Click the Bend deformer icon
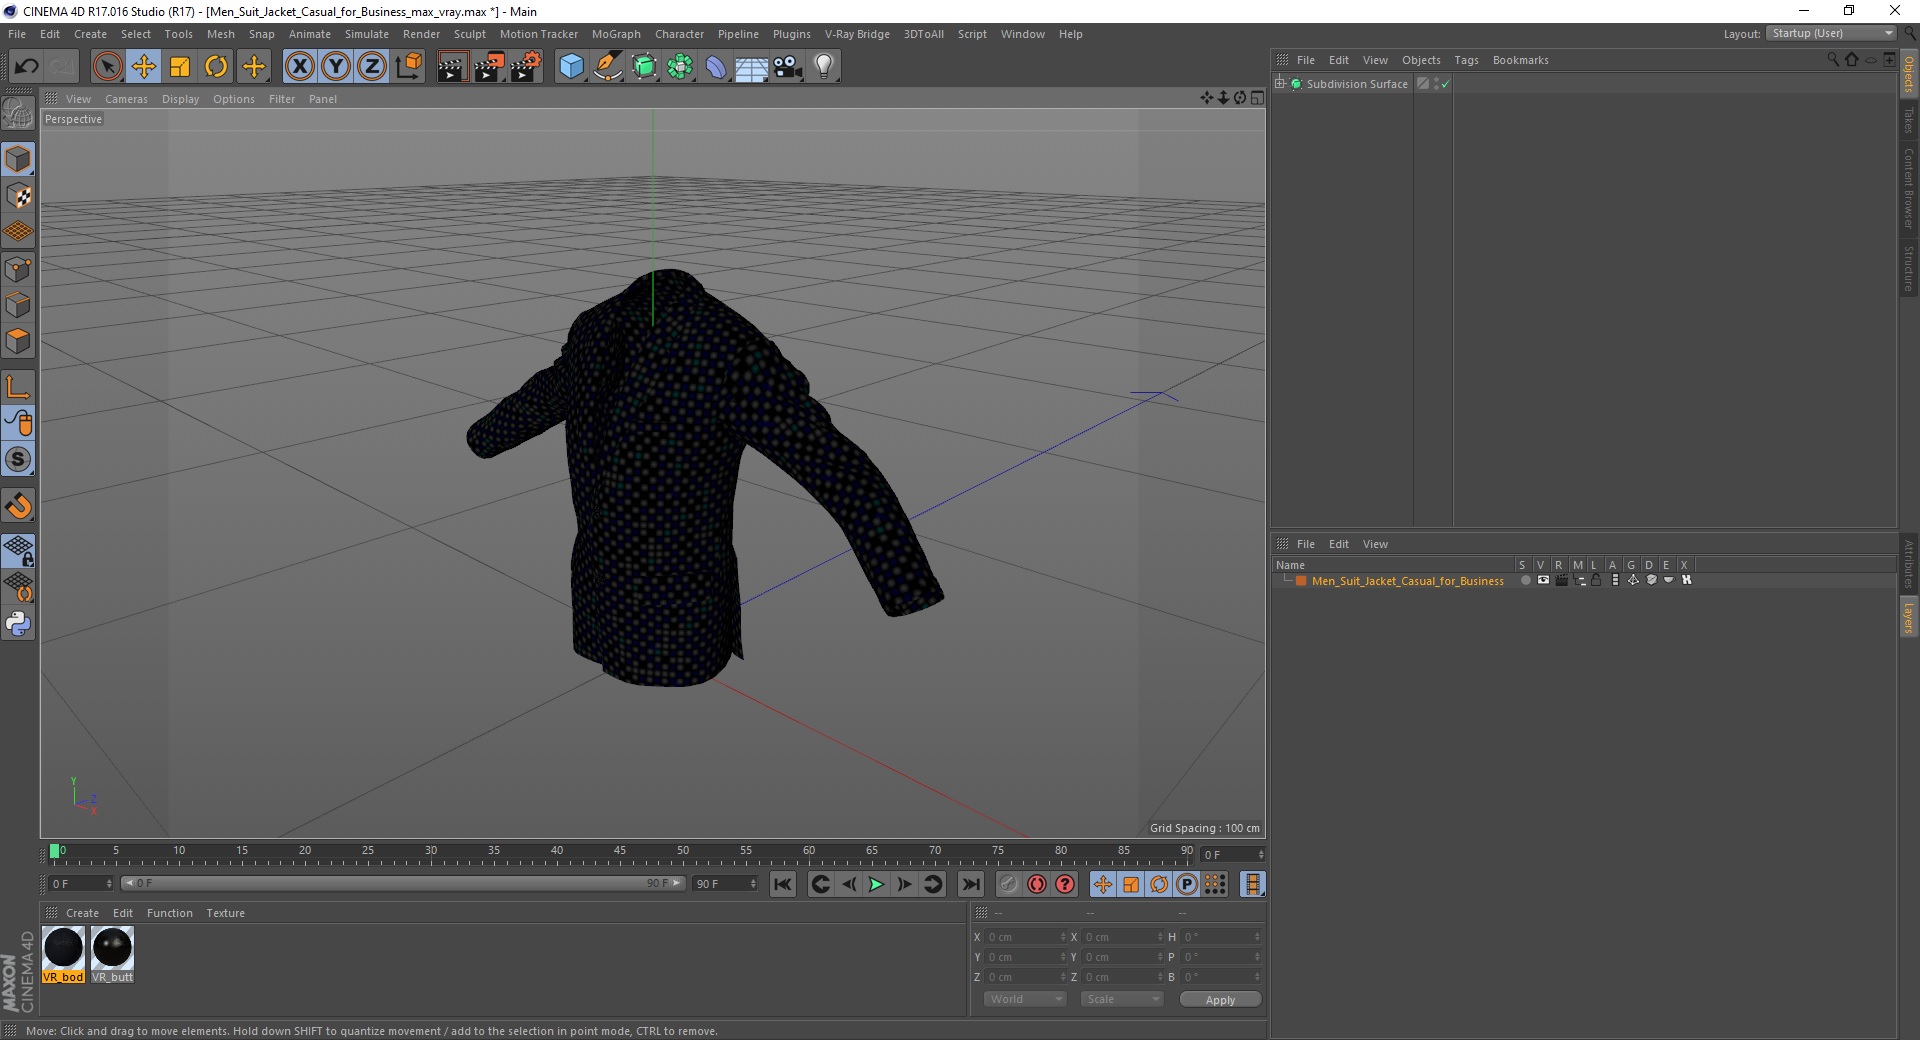Viewport: 1920px width, 1040px height. [x=716, y=67]
